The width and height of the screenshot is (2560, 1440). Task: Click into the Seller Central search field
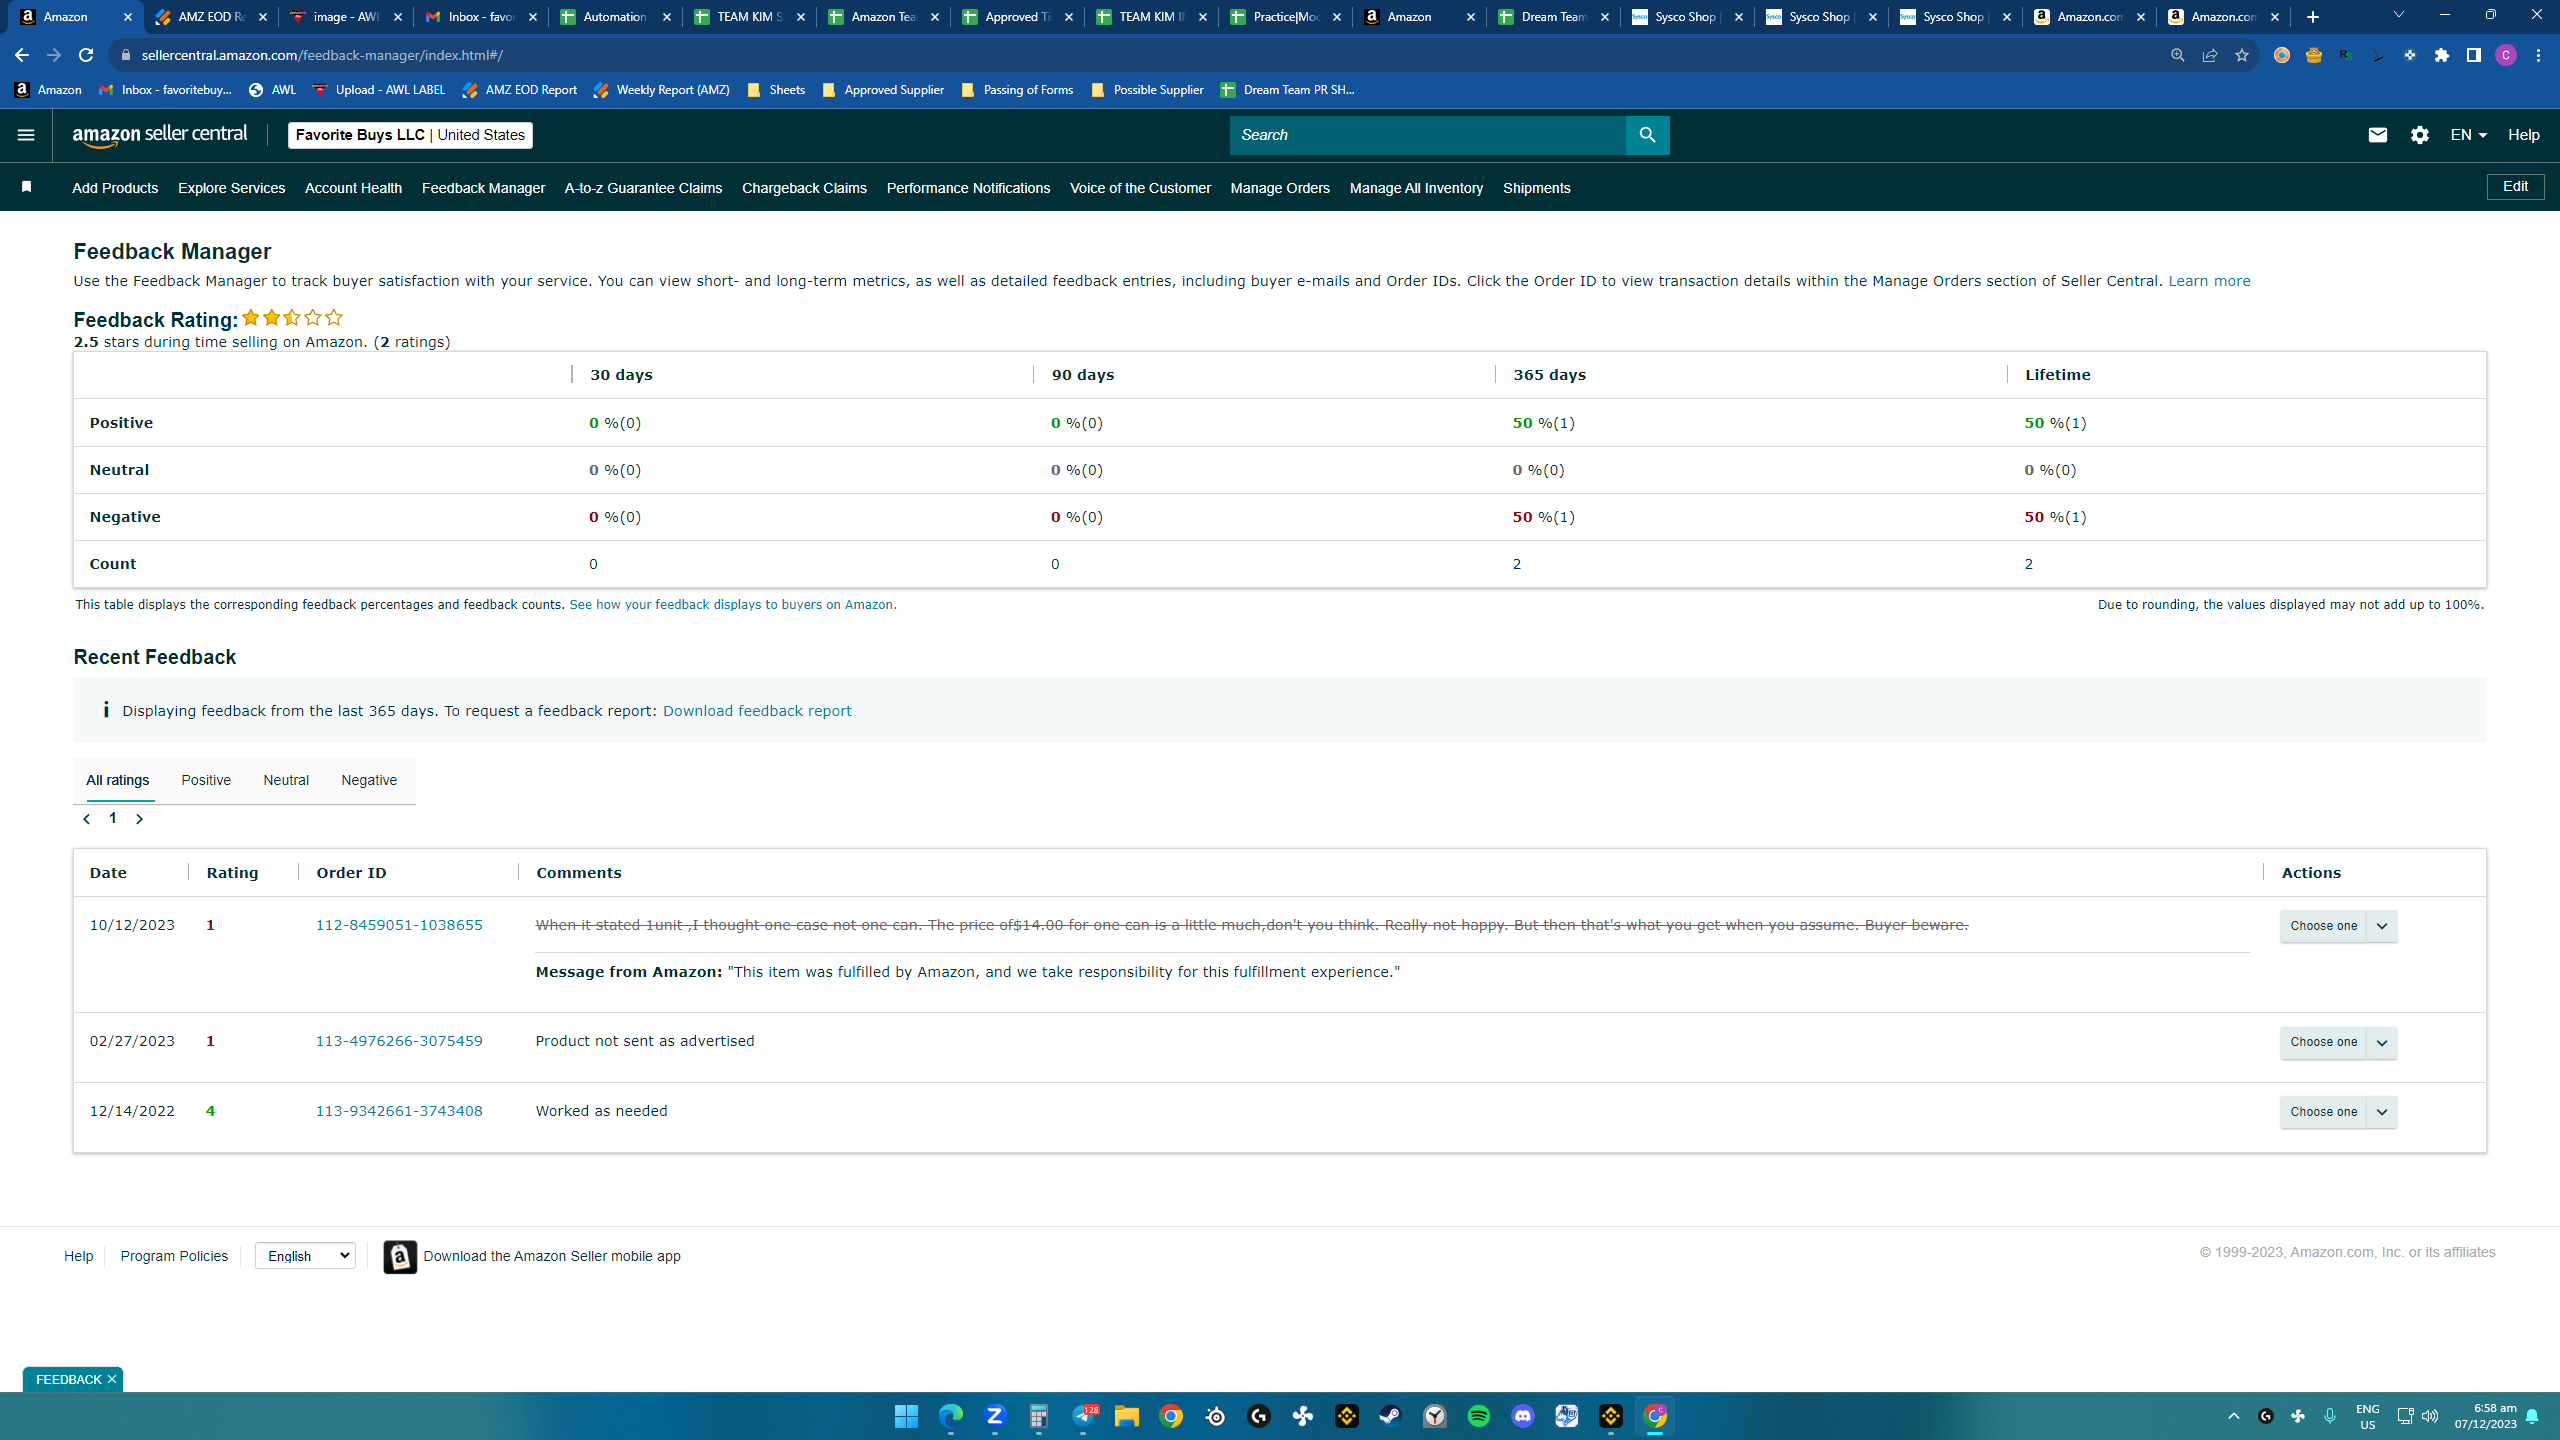(x=1427, y=135)
